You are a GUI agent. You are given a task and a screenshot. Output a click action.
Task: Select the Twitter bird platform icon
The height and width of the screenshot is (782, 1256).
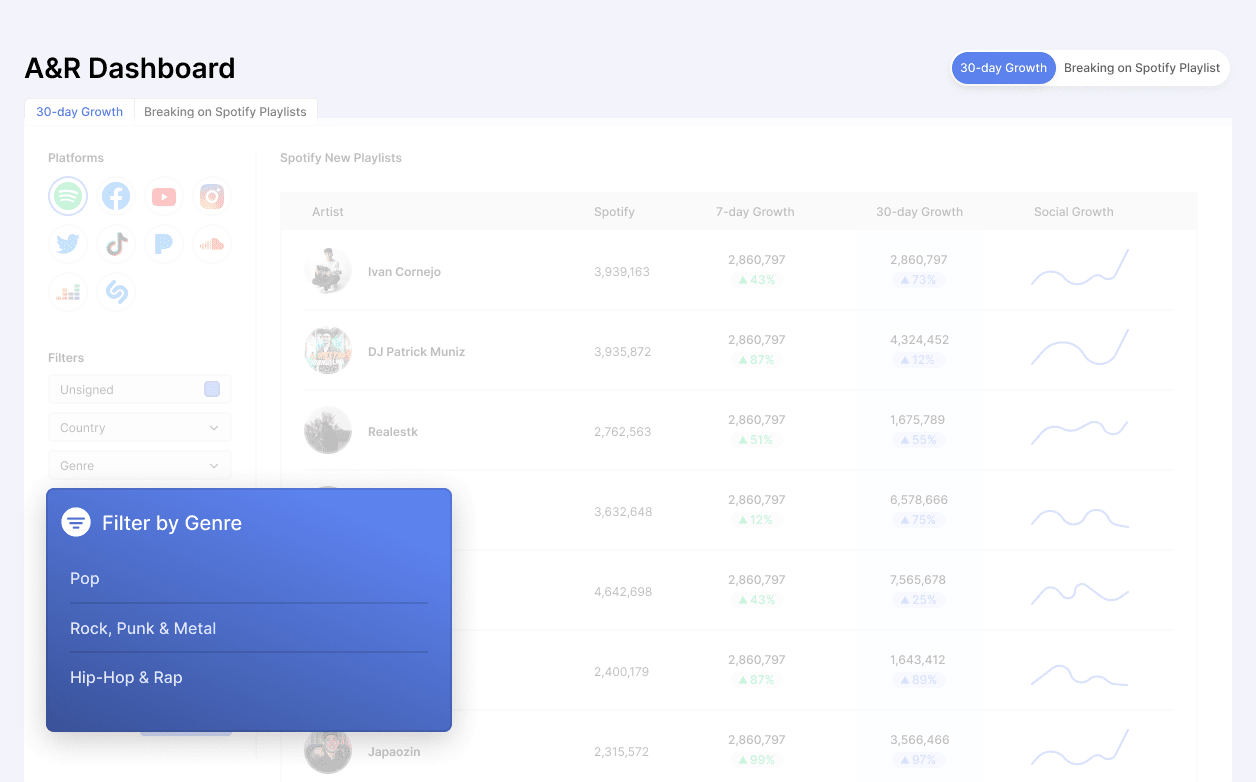tap(68, 244)
